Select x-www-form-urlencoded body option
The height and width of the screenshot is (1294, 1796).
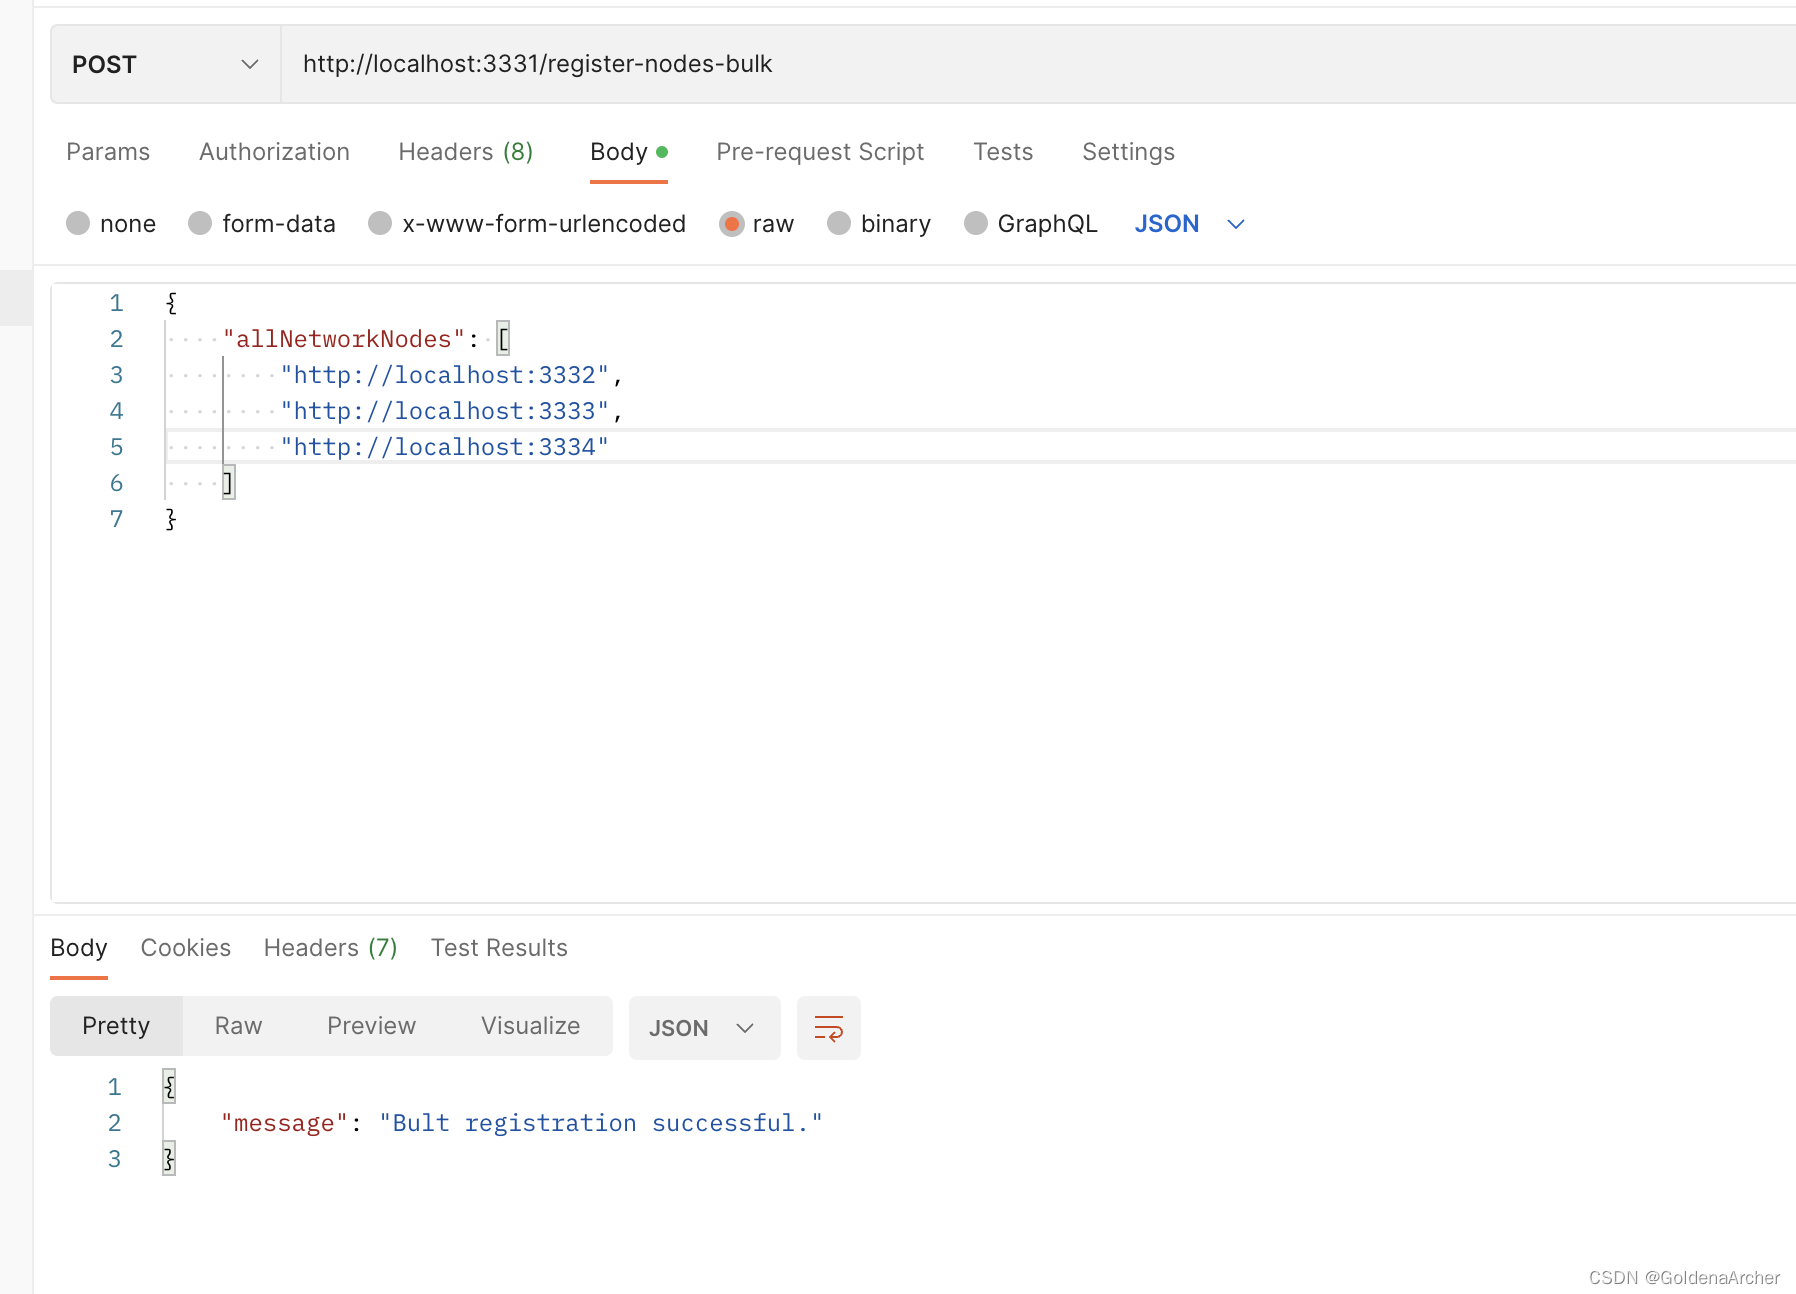click(x=381, y=224)
